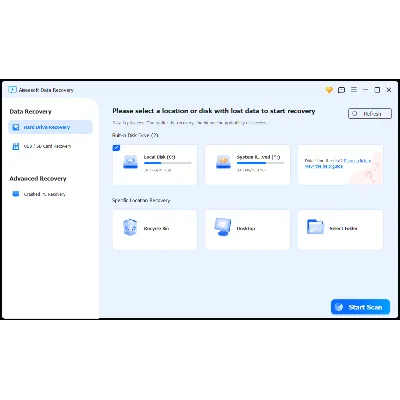This screenshot has width=400, height=400.
Task: Open Hard Drive Recovery in the sidebar
Action: coord(50,127)
